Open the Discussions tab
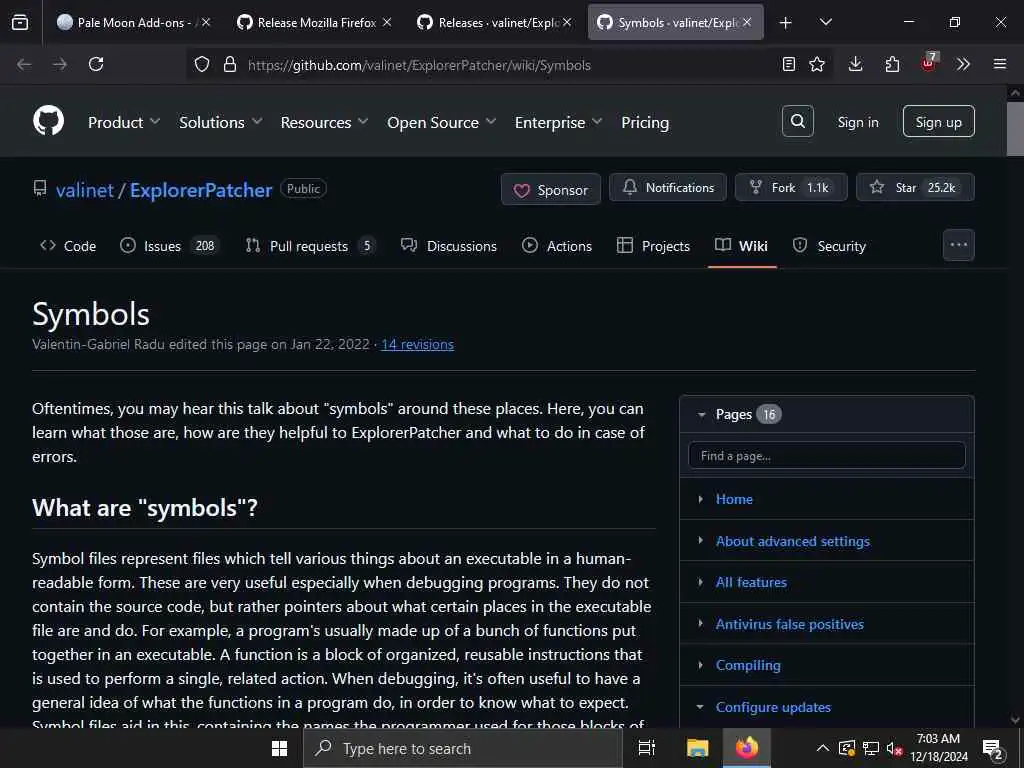Viewport: 1024px width, 768px height. (449, 246)
